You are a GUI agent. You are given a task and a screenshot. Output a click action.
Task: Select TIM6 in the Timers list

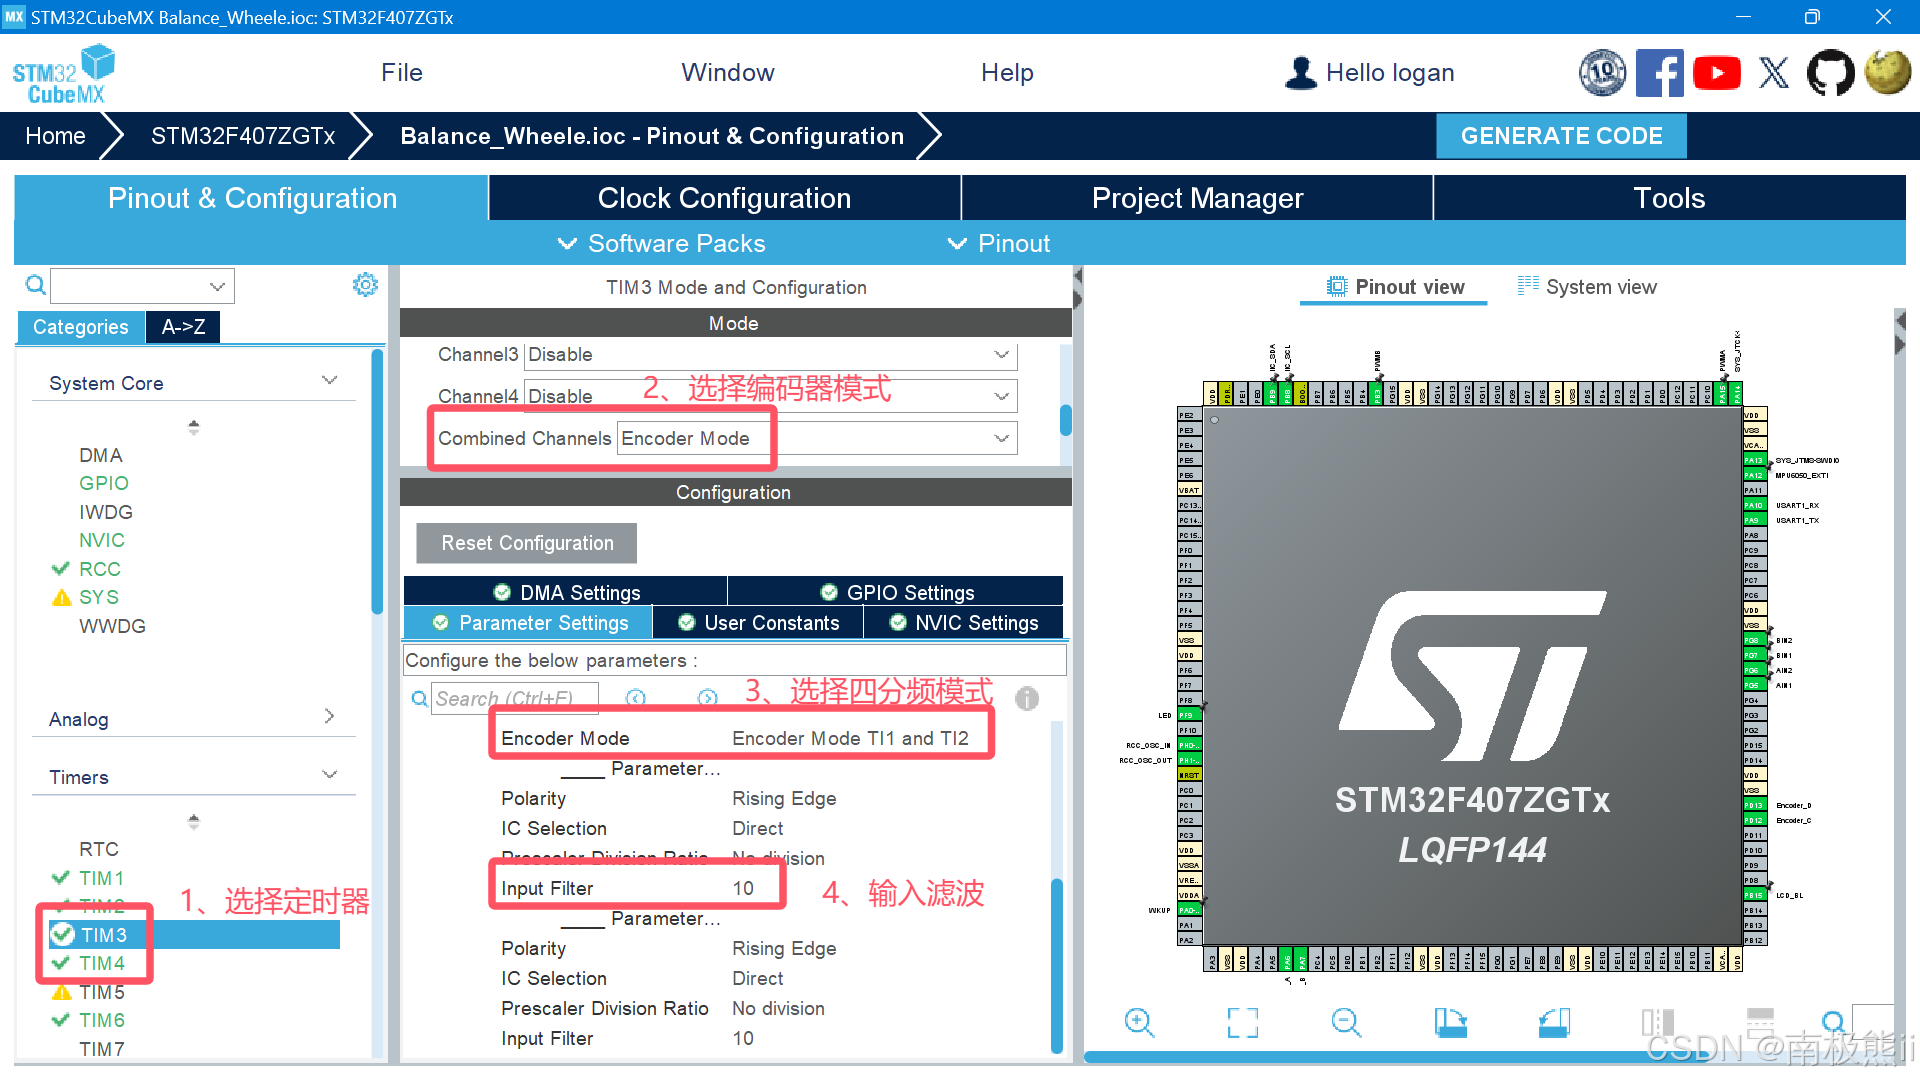pos(102,1020)
